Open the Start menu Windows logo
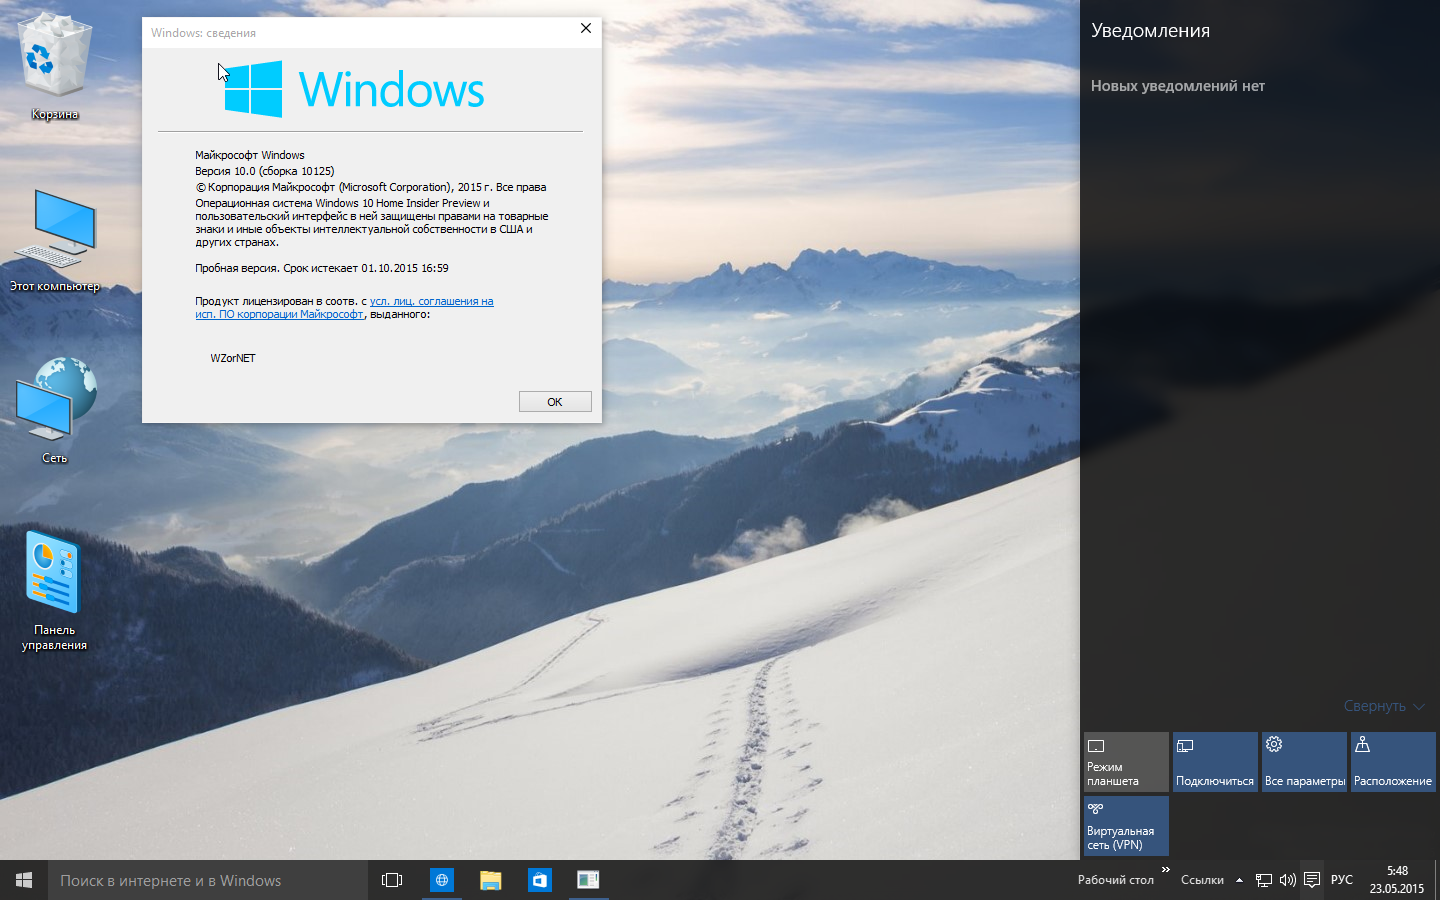The width and height of the screenshot is (1440, 900). click(24, 880)
